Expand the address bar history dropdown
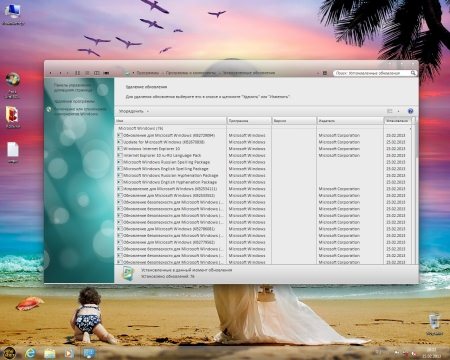 (x=318, y=73)
